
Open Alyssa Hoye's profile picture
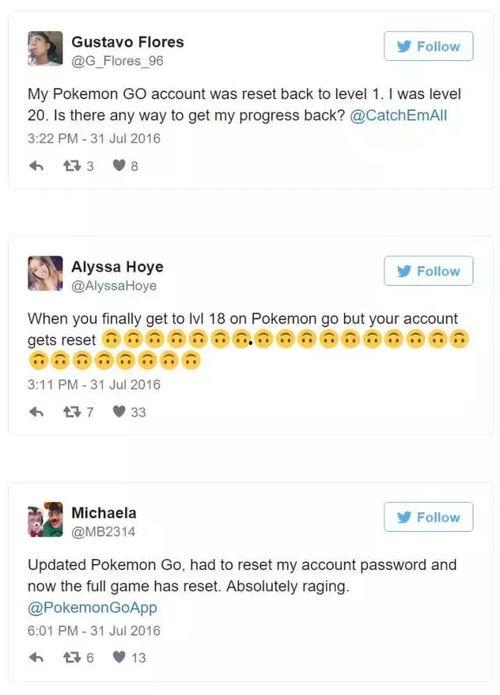[45, 273]
